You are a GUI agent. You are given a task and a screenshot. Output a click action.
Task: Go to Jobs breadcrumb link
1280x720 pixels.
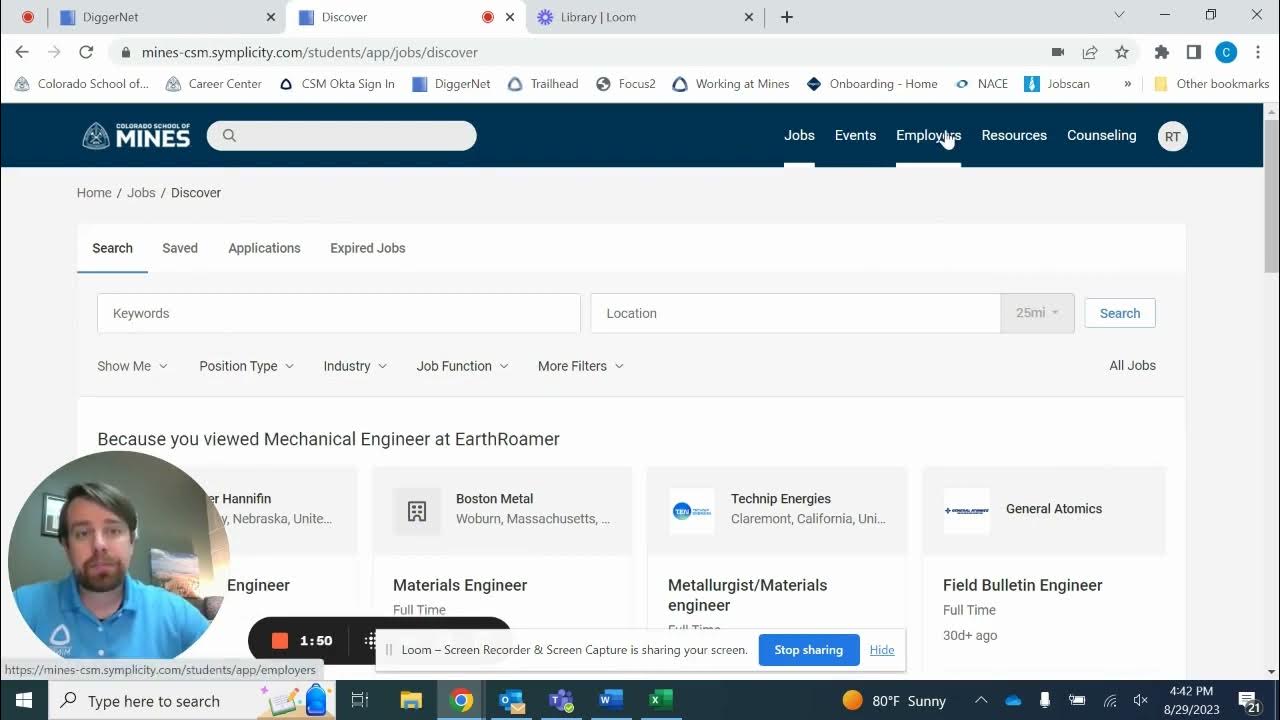(x=141, y=193)
